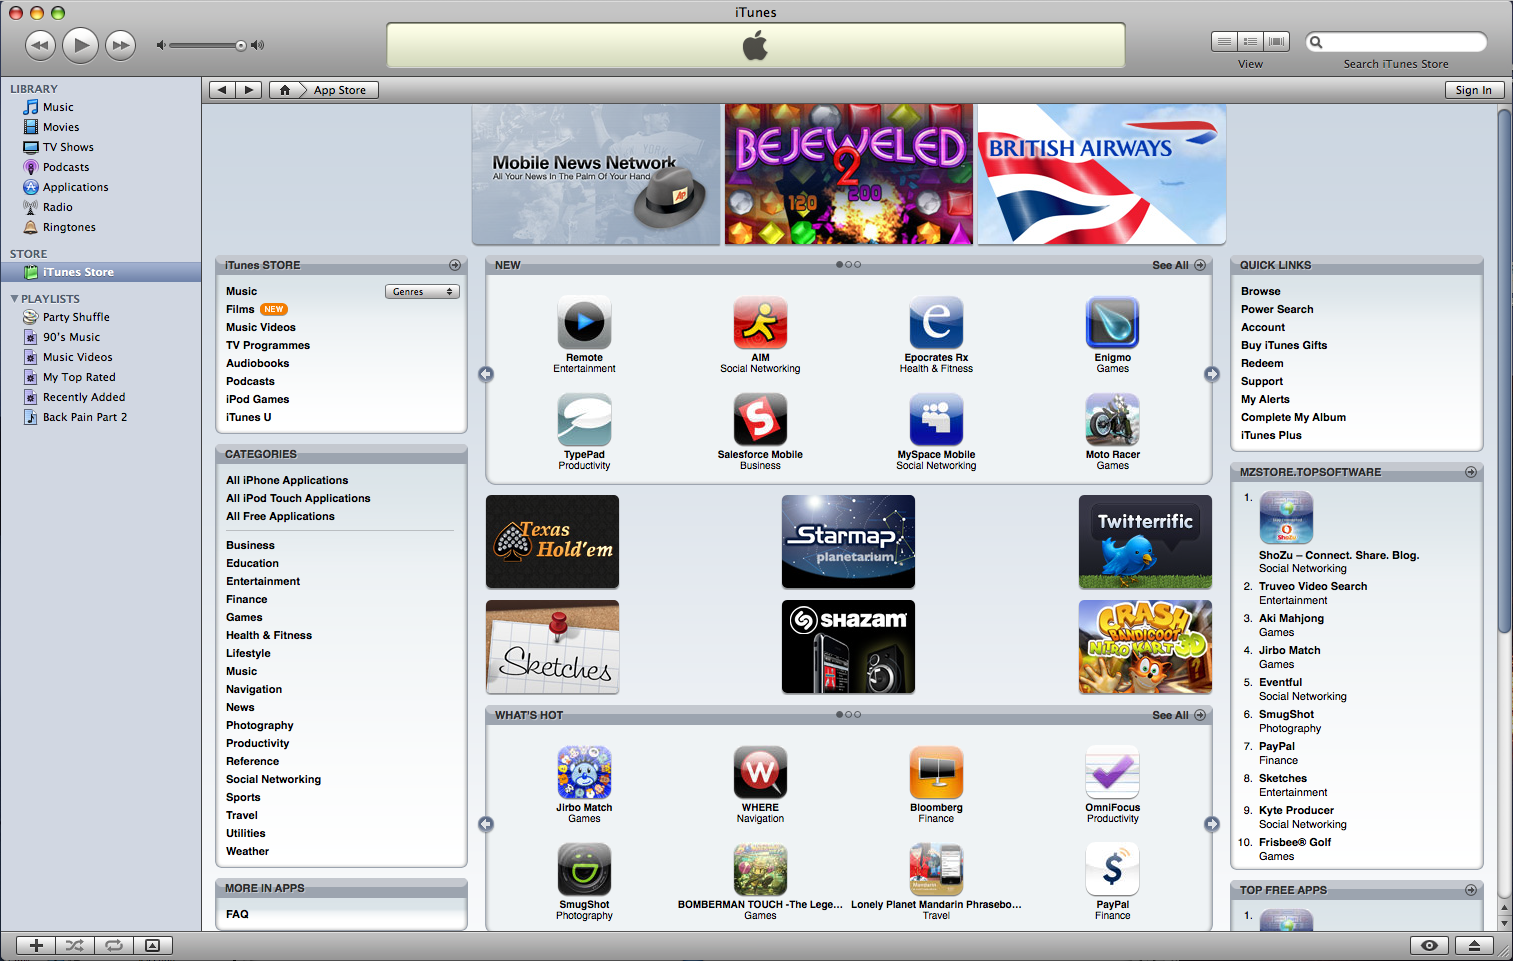Open the Enigmo game icon
This screenshot has width=1513, height=961.
tap(1112, 323)
